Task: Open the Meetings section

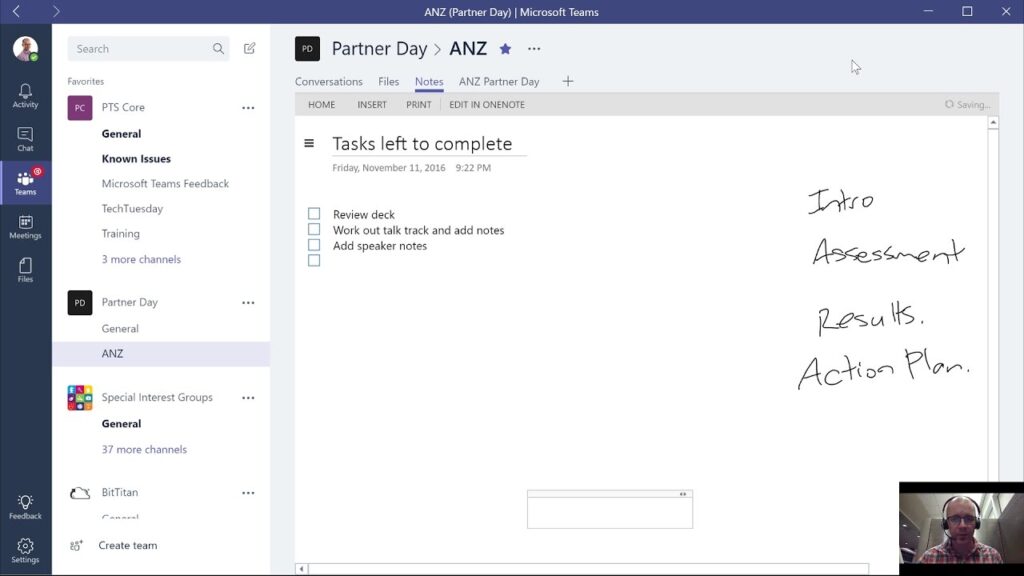Action: (25, 228)
